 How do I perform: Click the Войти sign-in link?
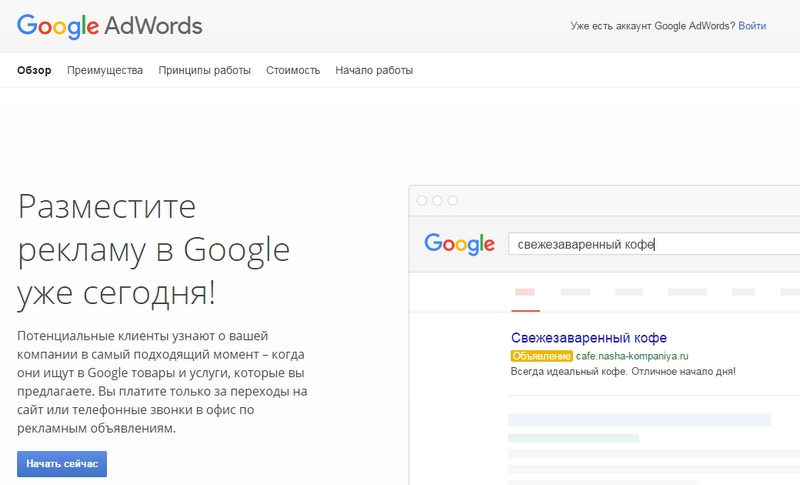[752, 26]
